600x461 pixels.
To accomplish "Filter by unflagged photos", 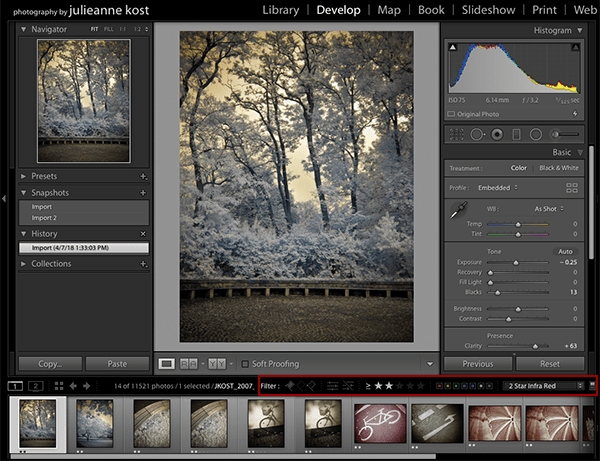I will coord(300,386).
